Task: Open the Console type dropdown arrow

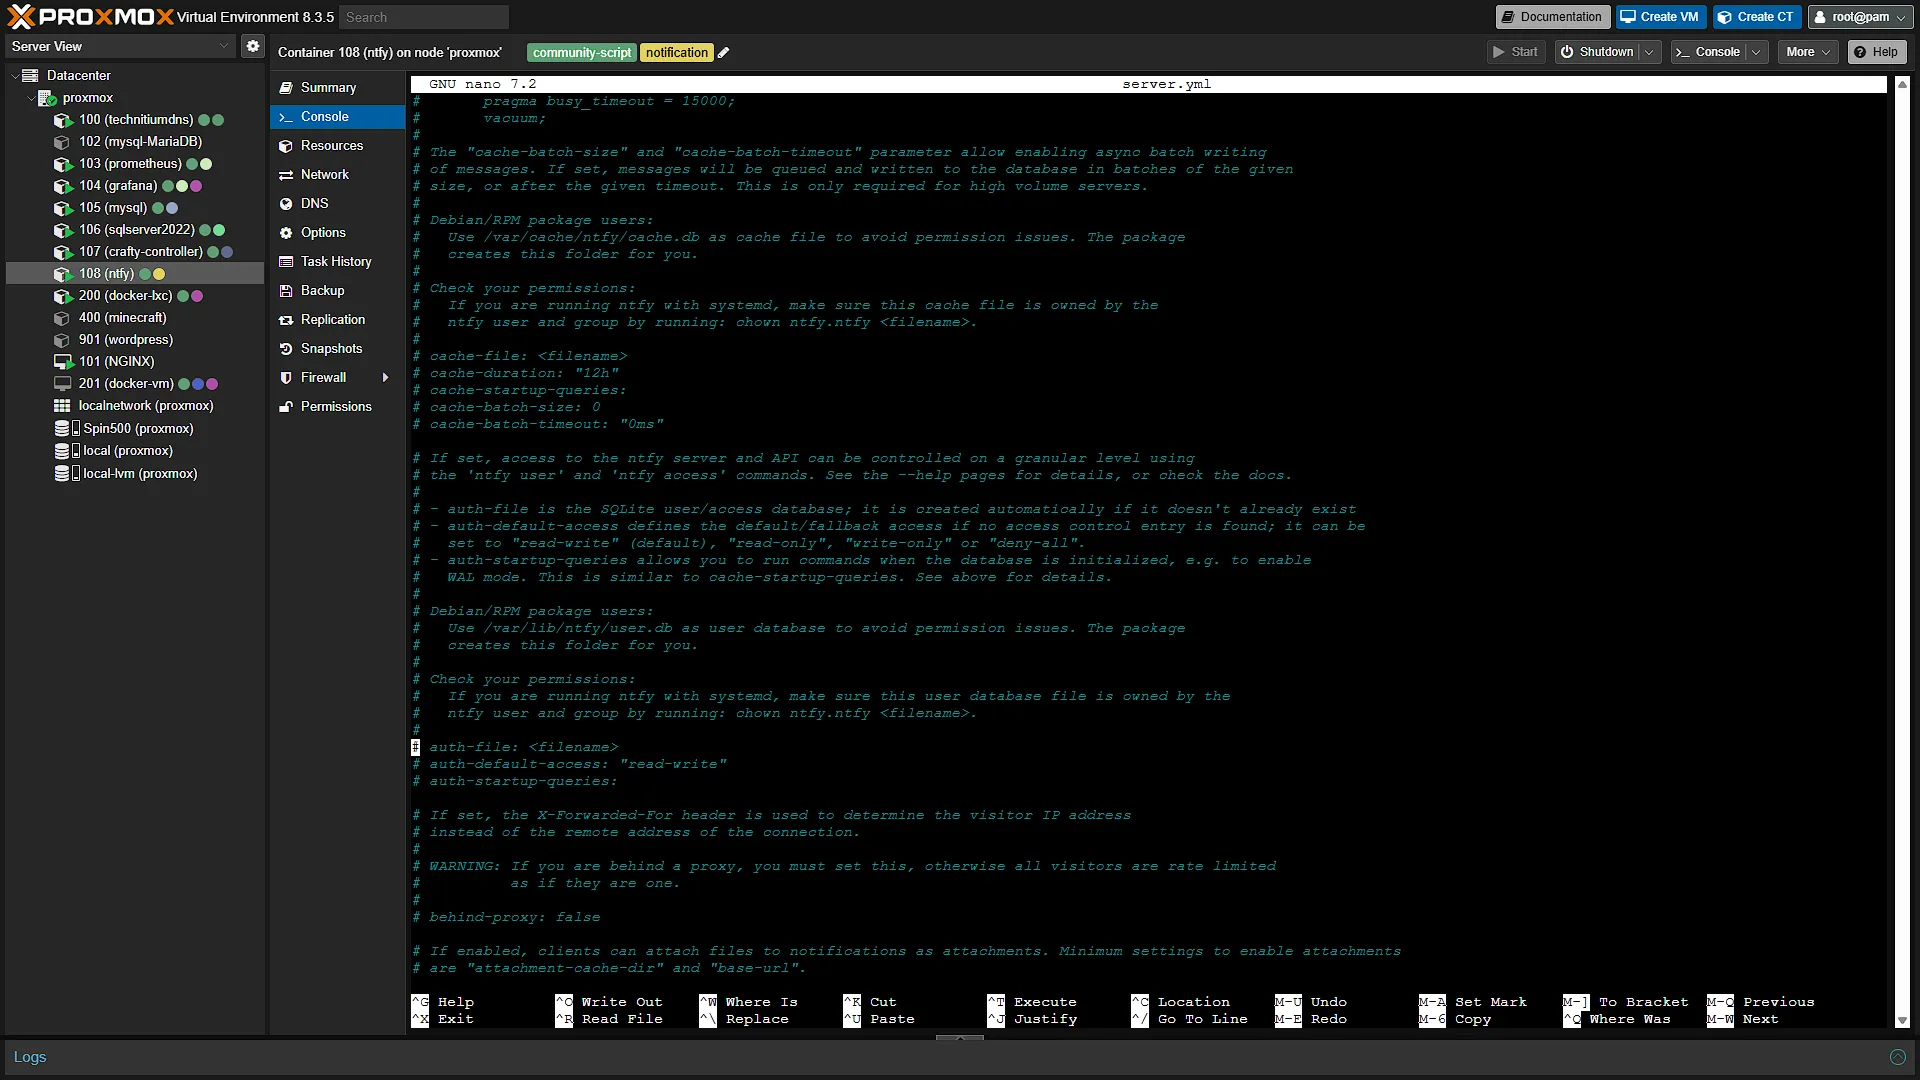Action: click(1757, 52)
